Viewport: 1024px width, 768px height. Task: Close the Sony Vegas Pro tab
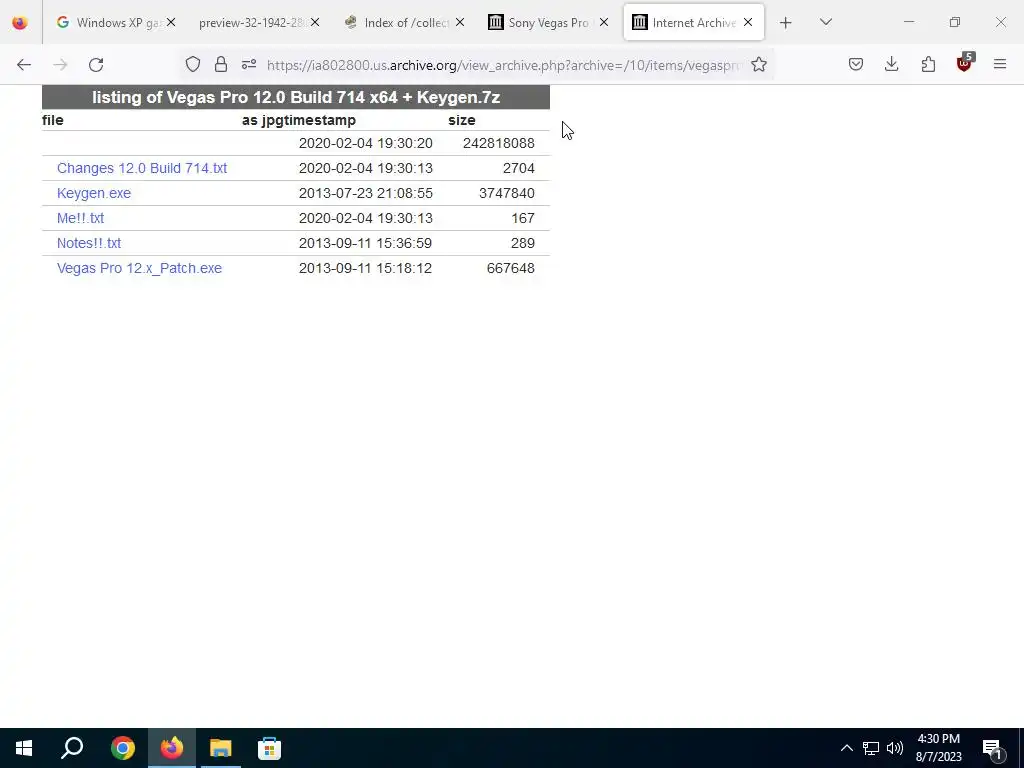(603, 22)
